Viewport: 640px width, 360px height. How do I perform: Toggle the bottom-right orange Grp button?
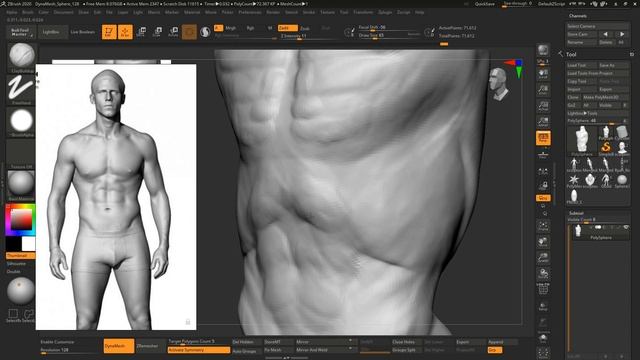[495, 350]
